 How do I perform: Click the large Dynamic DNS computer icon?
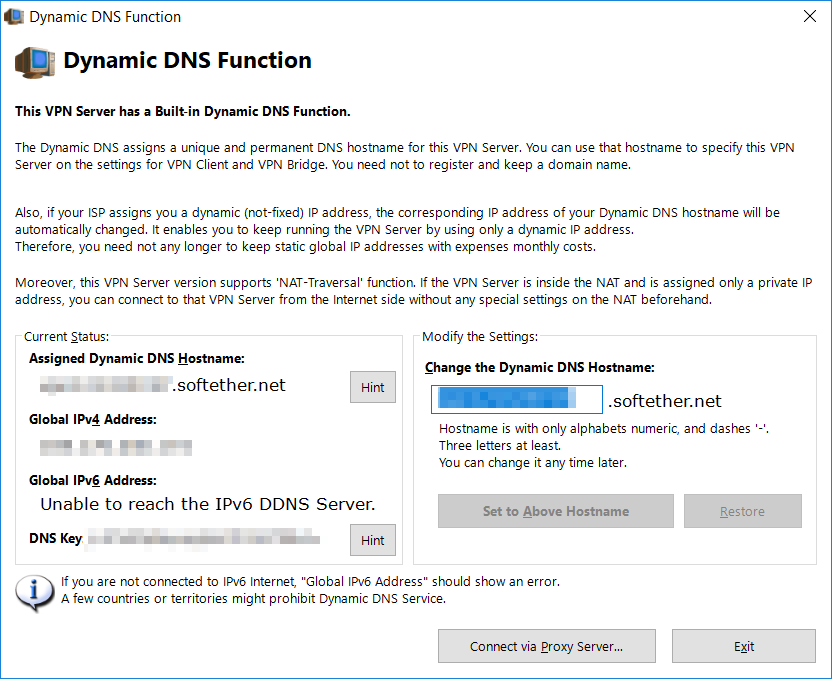[x=35, y=63]
